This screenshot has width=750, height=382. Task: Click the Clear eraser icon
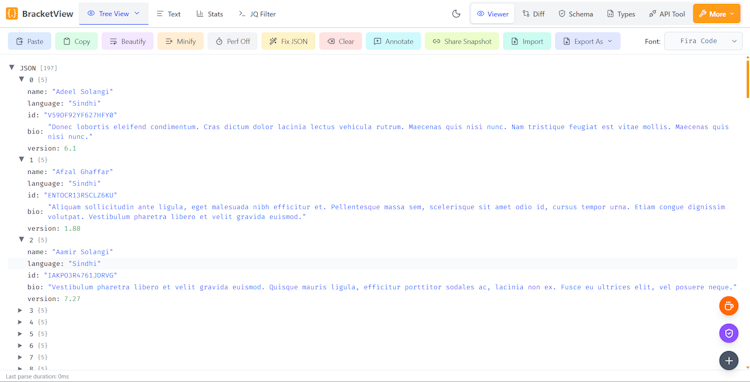[331, 41]
